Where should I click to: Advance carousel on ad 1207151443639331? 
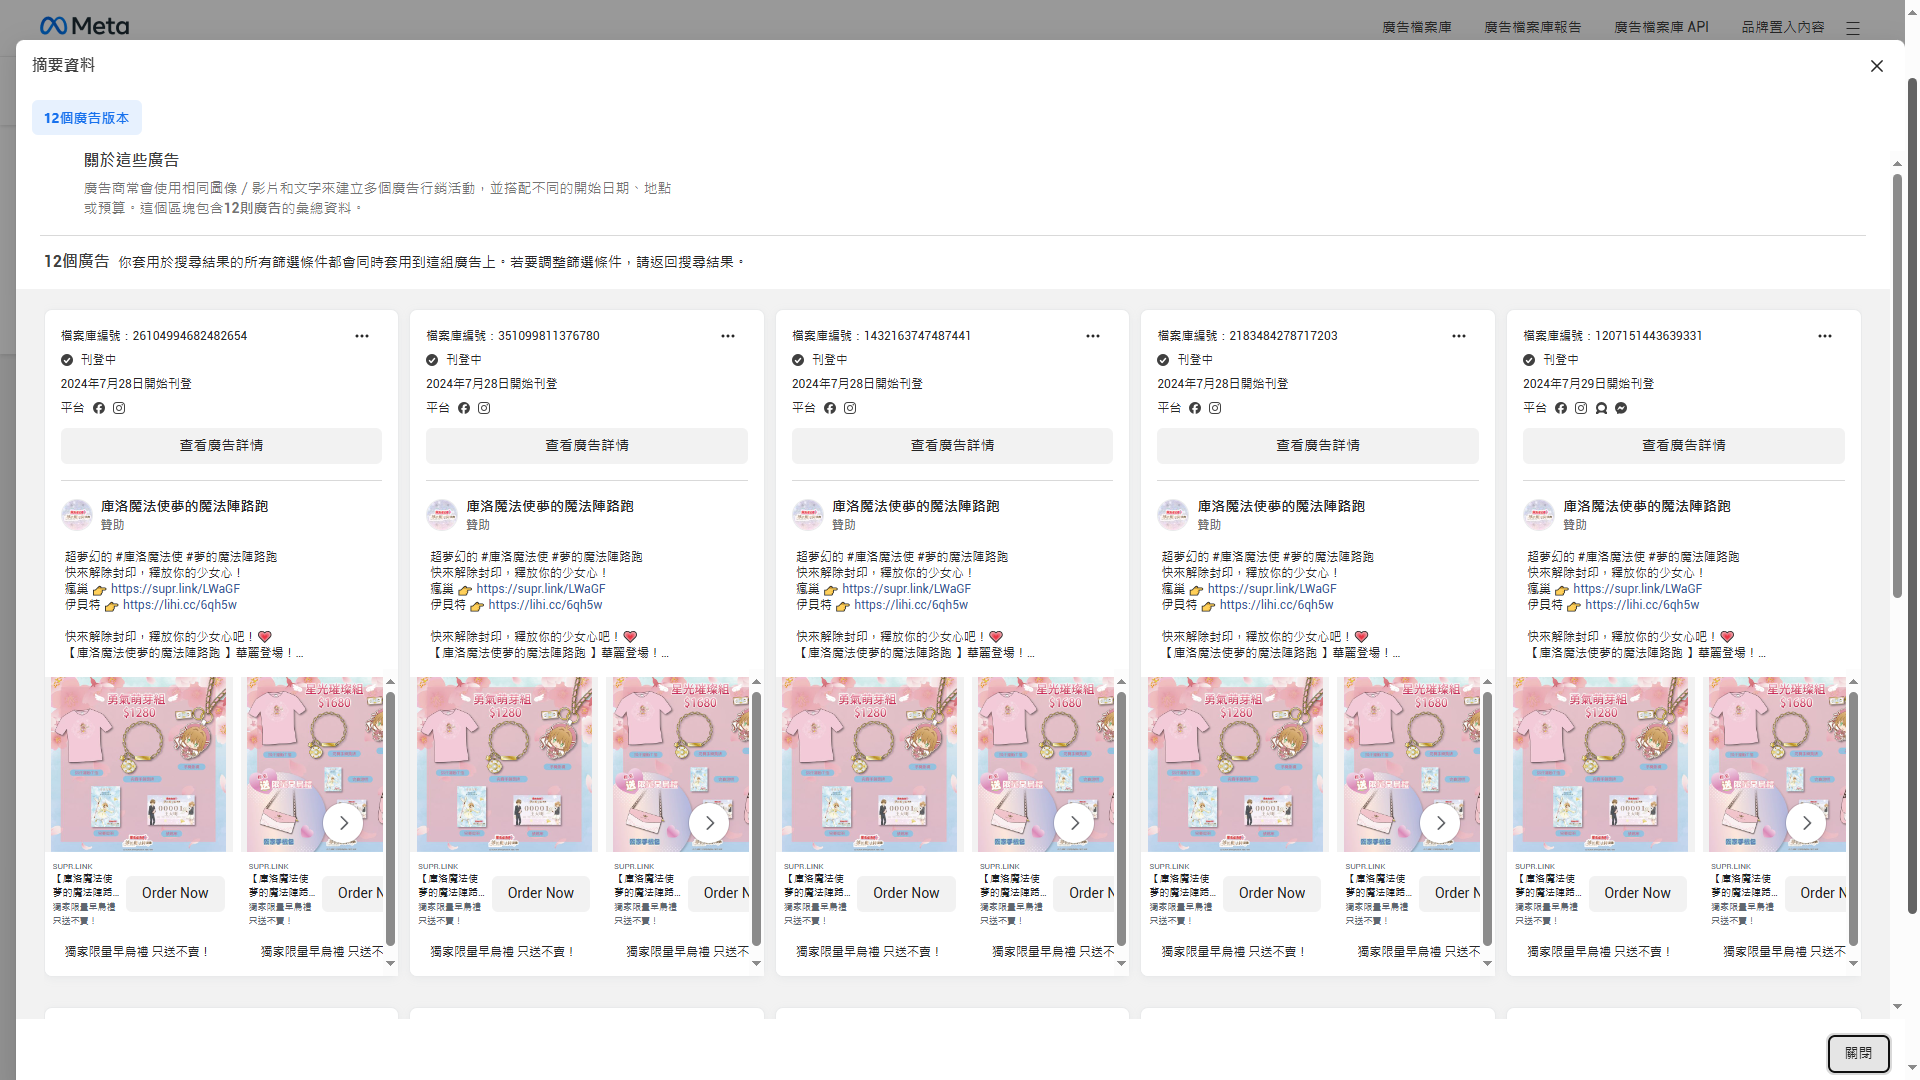1806,823
